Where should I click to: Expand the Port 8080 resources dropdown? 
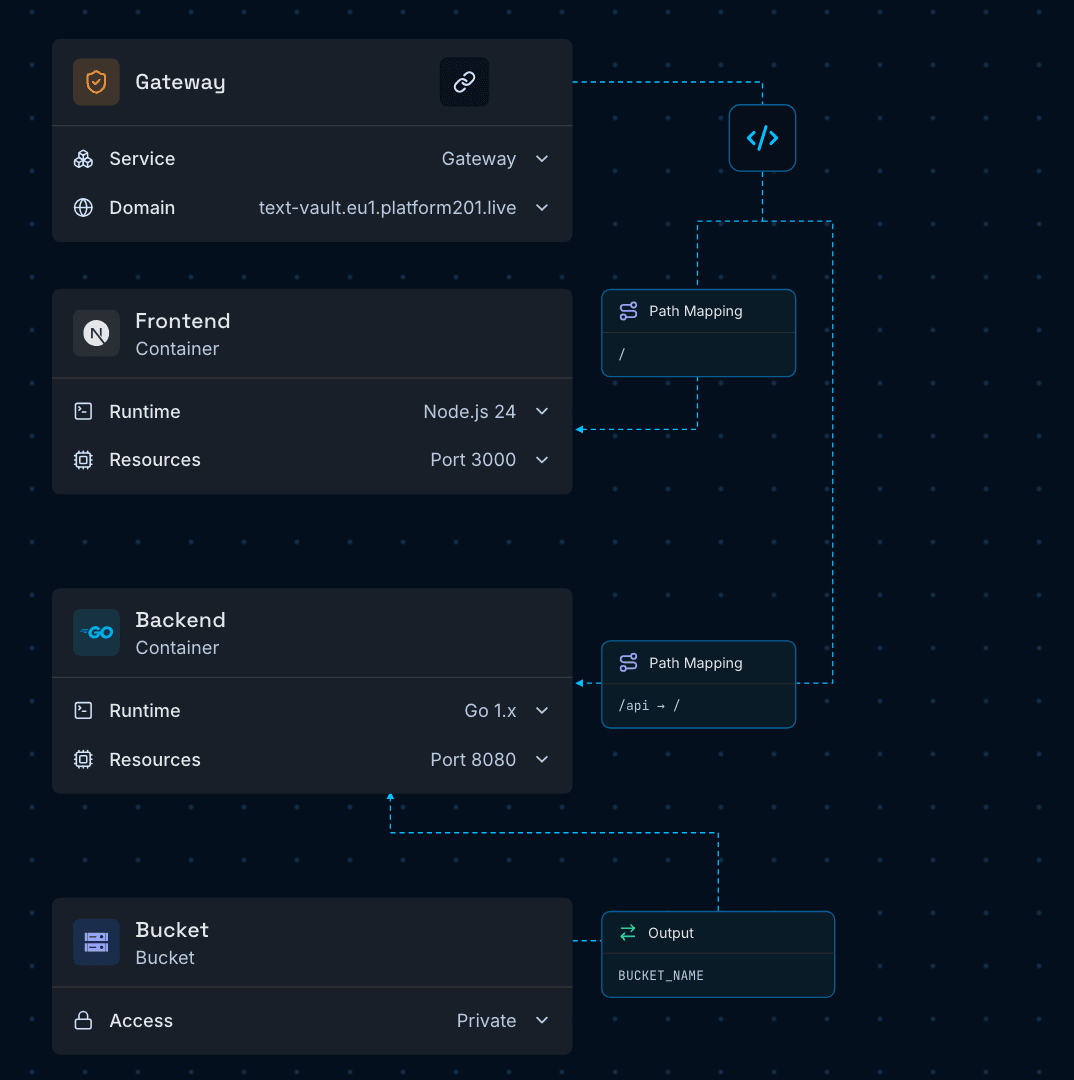542,759
